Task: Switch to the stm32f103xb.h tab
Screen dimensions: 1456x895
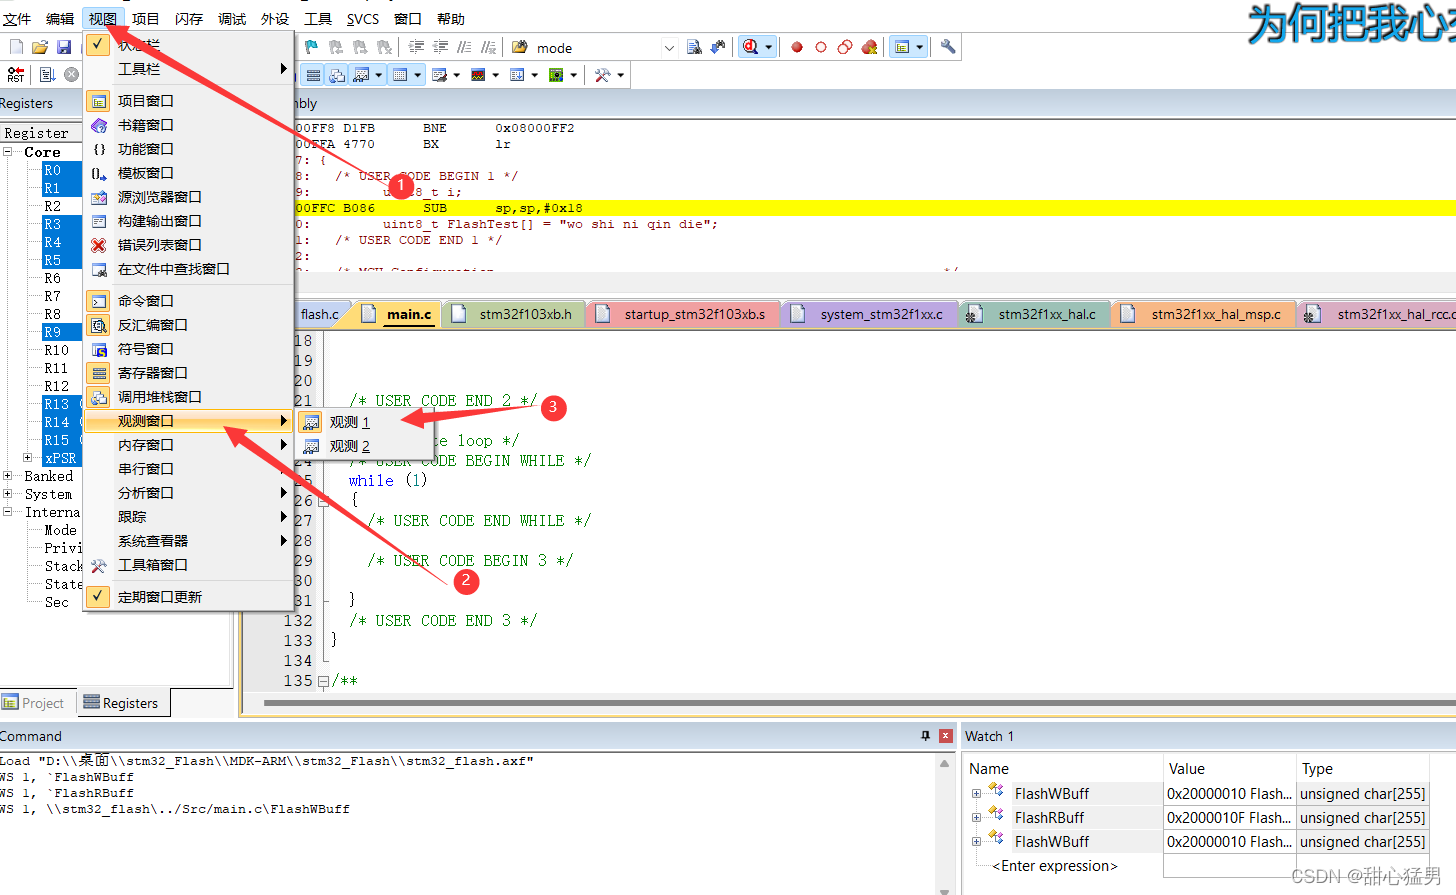Action: click(x=514, y=314)
